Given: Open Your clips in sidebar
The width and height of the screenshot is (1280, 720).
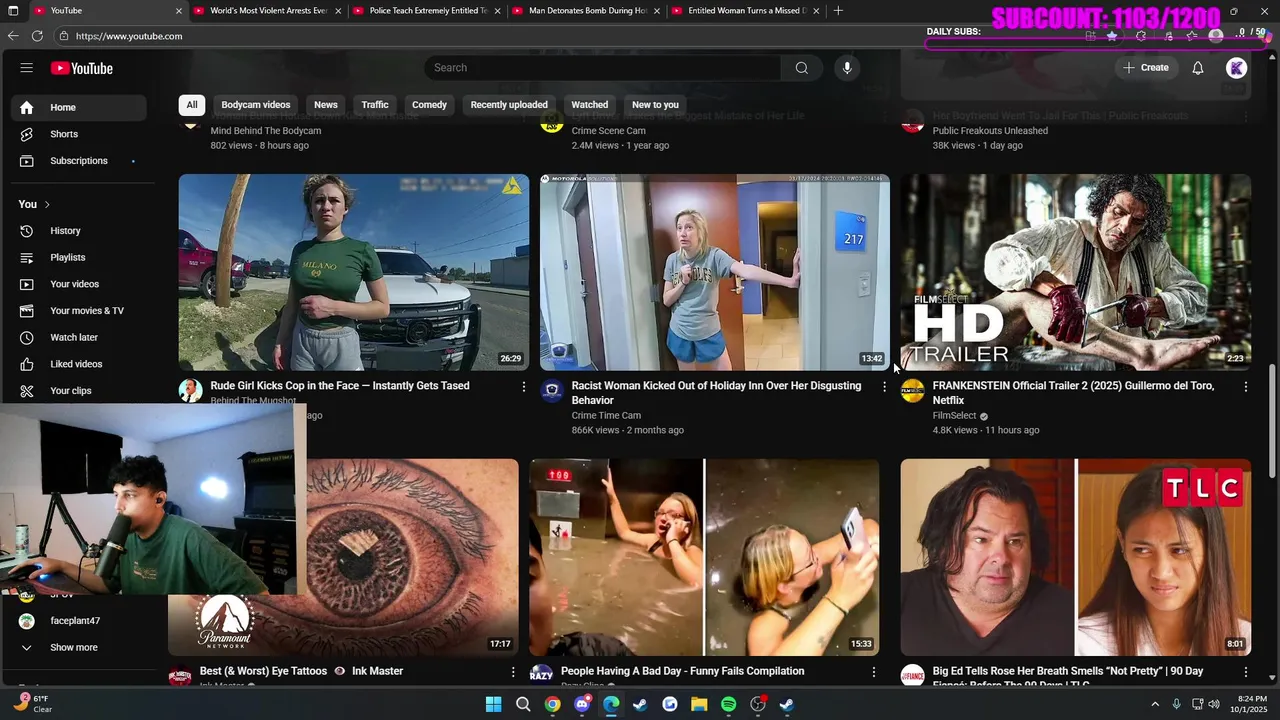Looking at the screenshot, I should tap(79, 391).
